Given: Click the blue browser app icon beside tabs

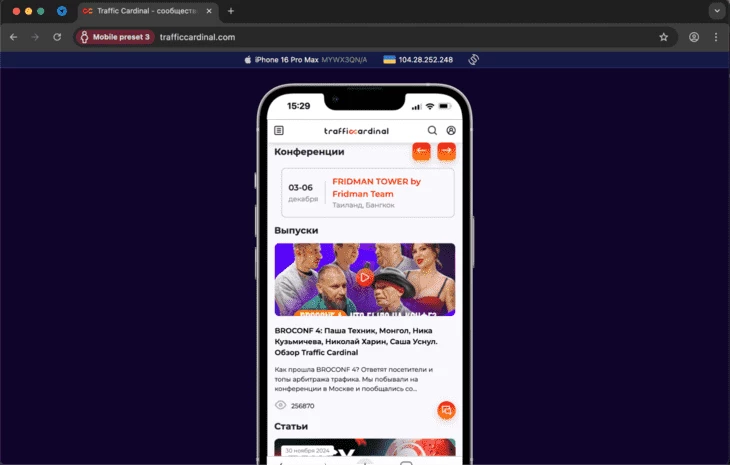Looking at the screenshot, I should tap(61, 11).
